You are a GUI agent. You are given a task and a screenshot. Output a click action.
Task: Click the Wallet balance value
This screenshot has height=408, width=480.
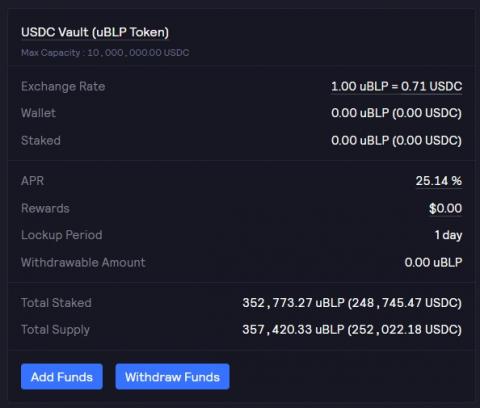(x=396, y=113)
